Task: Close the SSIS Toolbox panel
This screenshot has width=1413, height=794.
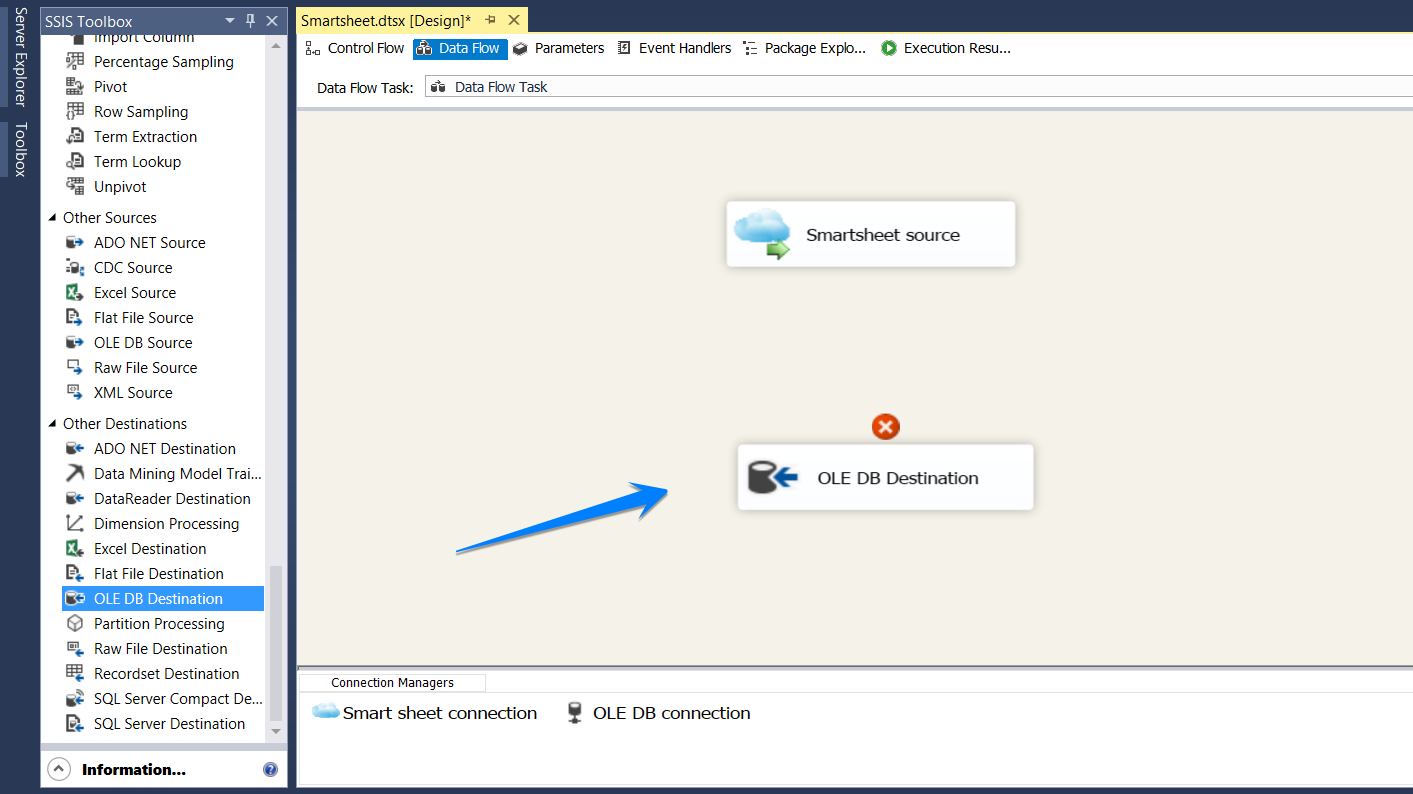Action: 272,20
